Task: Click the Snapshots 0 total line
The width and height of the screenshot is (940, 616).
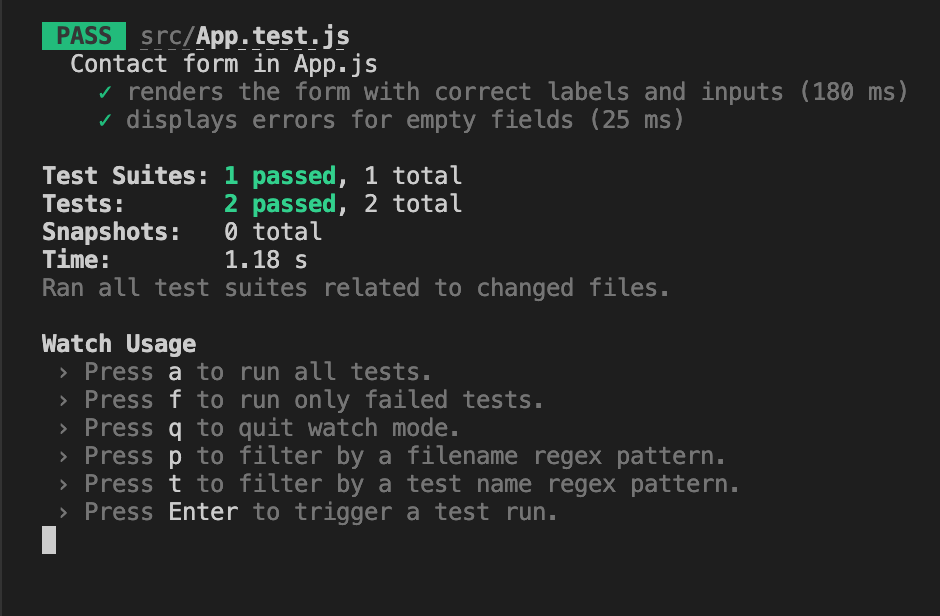Action: [182, 232]
